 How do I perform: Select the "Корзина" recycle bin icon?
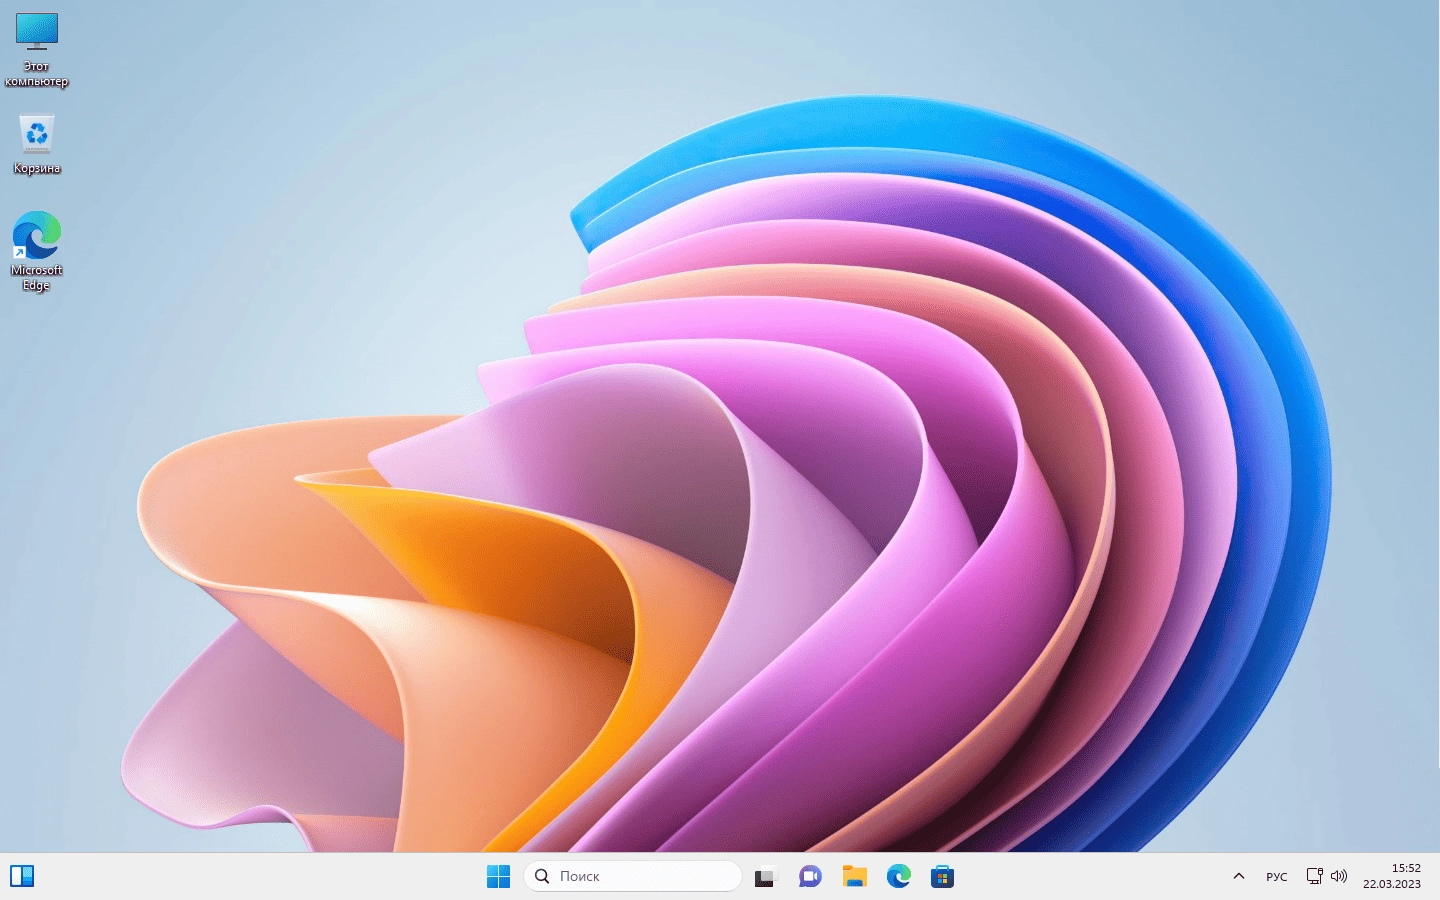[37, 145]
